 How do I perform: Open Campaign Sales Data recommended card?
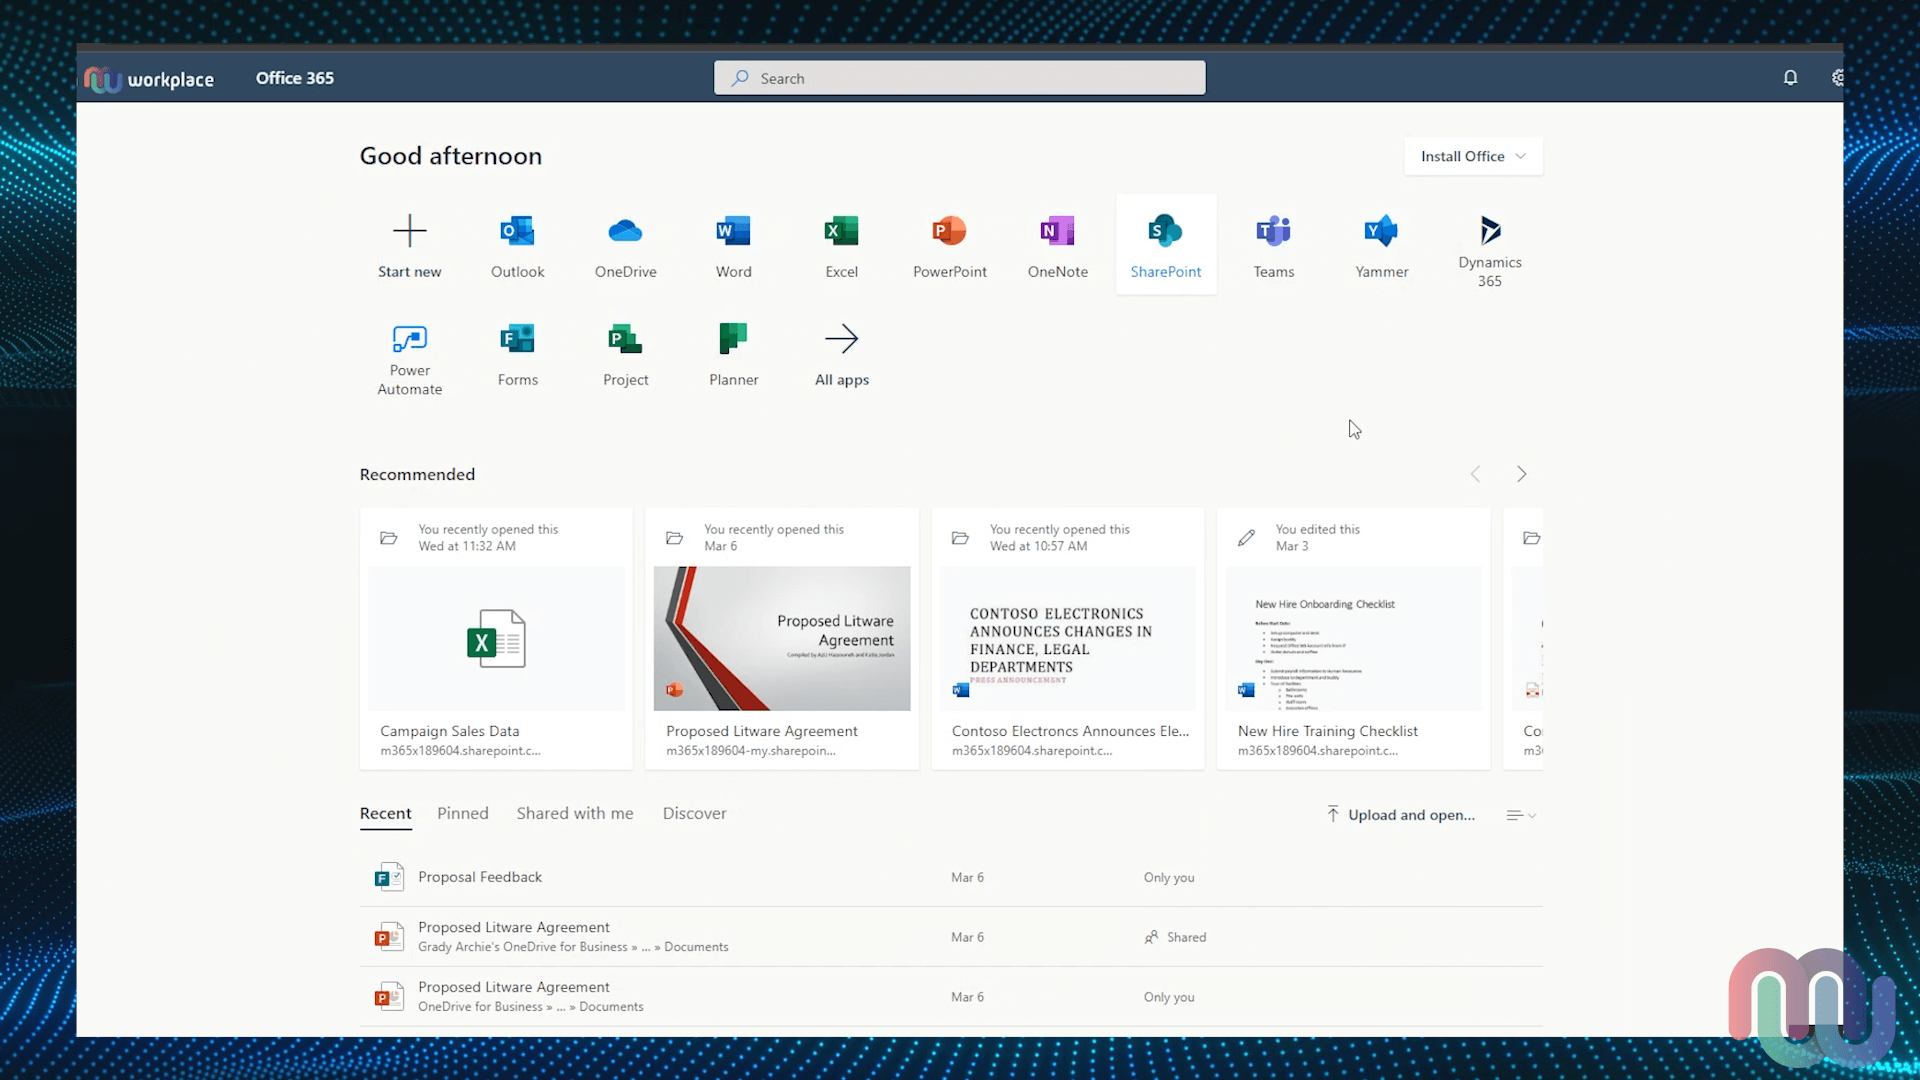point(496,639)
